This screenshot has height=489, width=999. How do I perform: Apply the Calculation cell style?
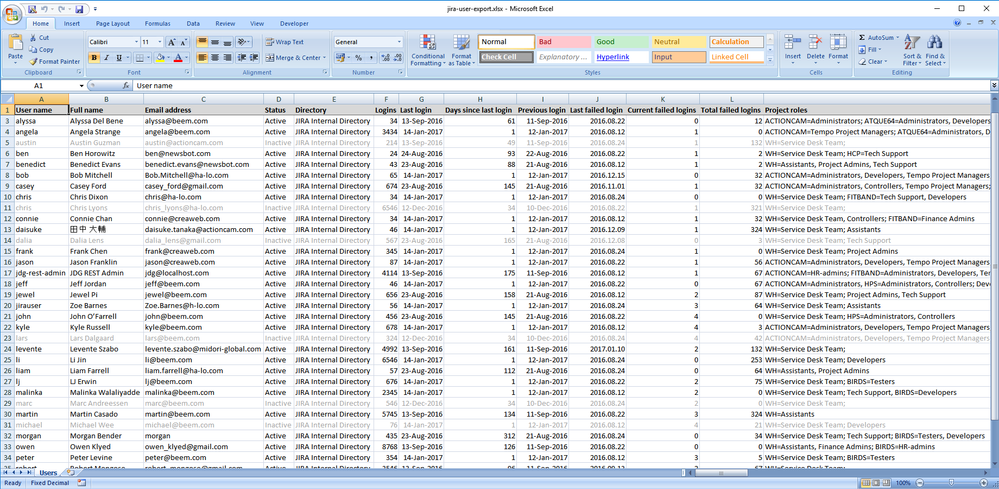point(736,42)
